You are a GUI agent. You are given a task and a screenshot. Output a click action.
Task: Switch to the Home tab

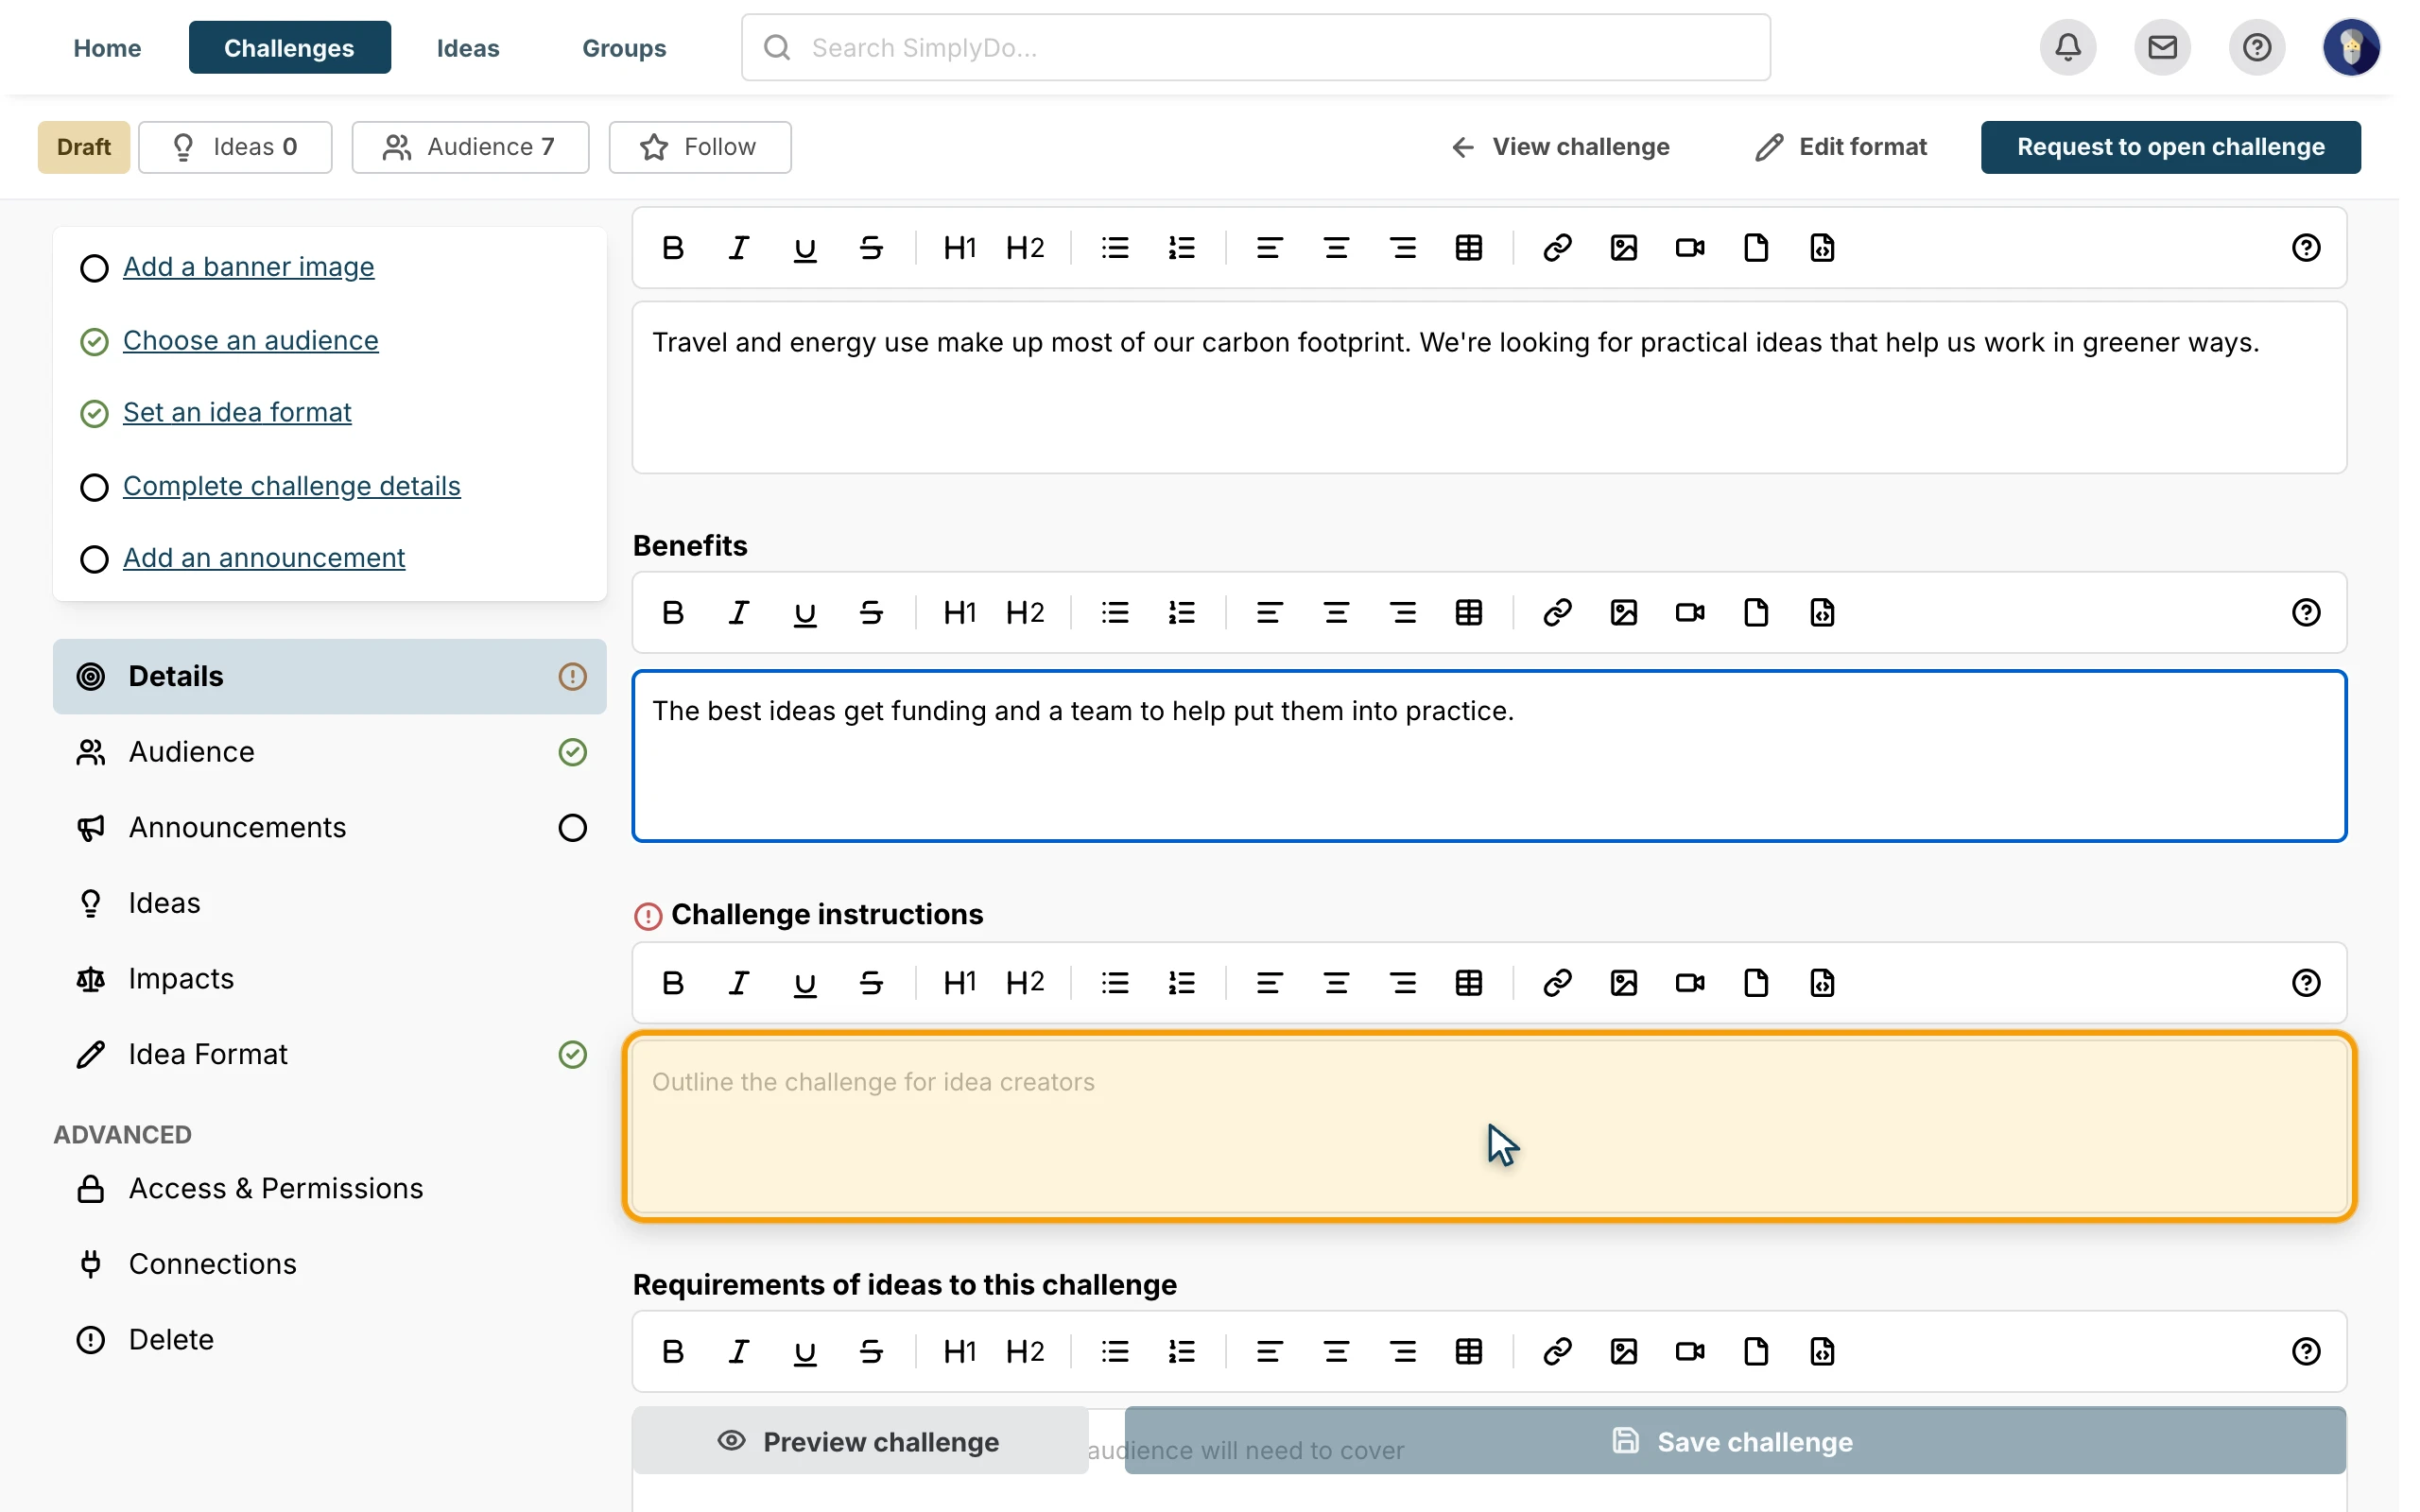[x=107, y=47]
